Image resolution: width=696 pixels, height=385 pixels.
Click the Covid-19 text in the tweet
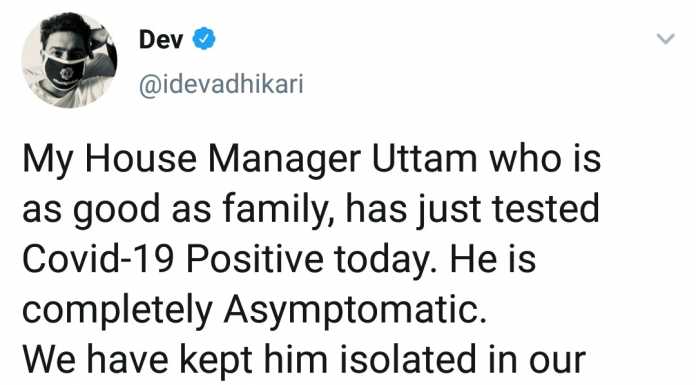[98, 259]
